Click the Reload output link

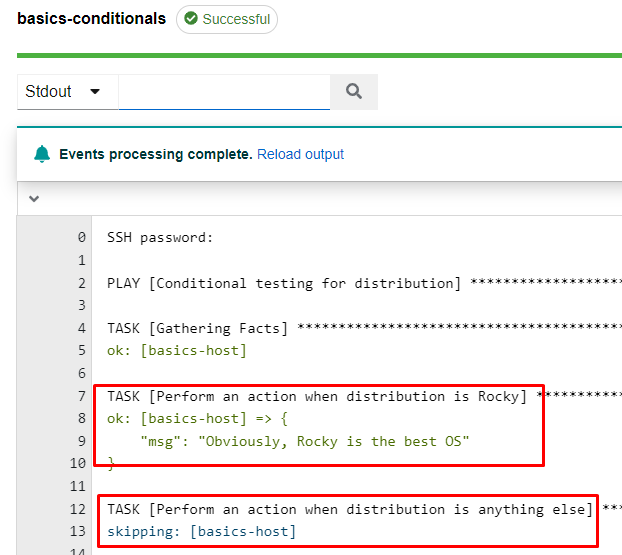coord(300,154)
